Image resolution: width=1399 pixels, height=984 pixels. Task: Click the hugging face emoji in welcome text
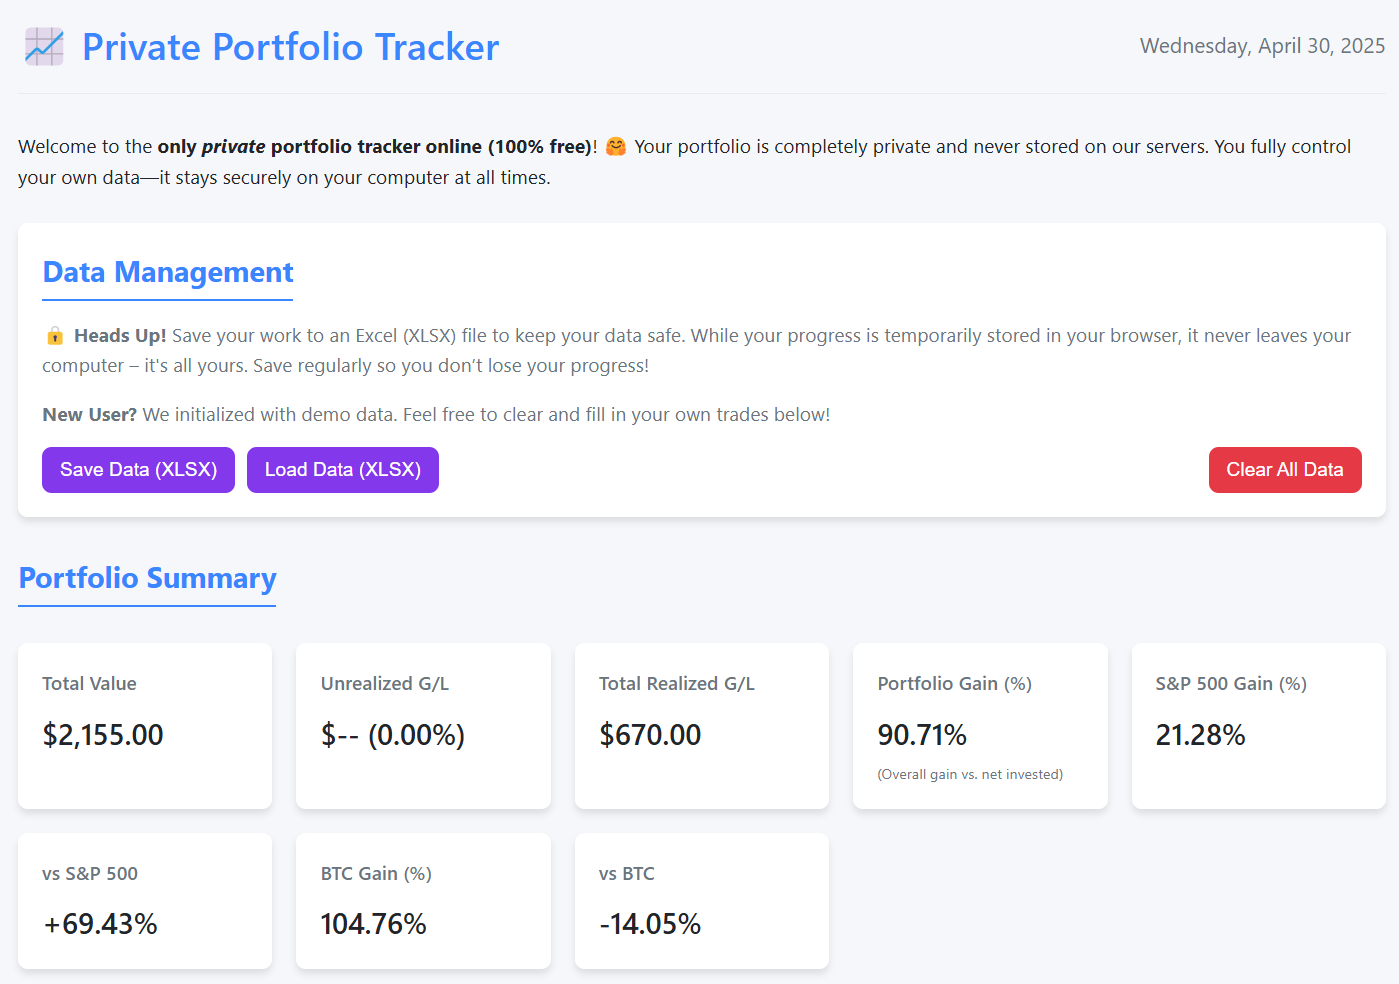(615, 146)
